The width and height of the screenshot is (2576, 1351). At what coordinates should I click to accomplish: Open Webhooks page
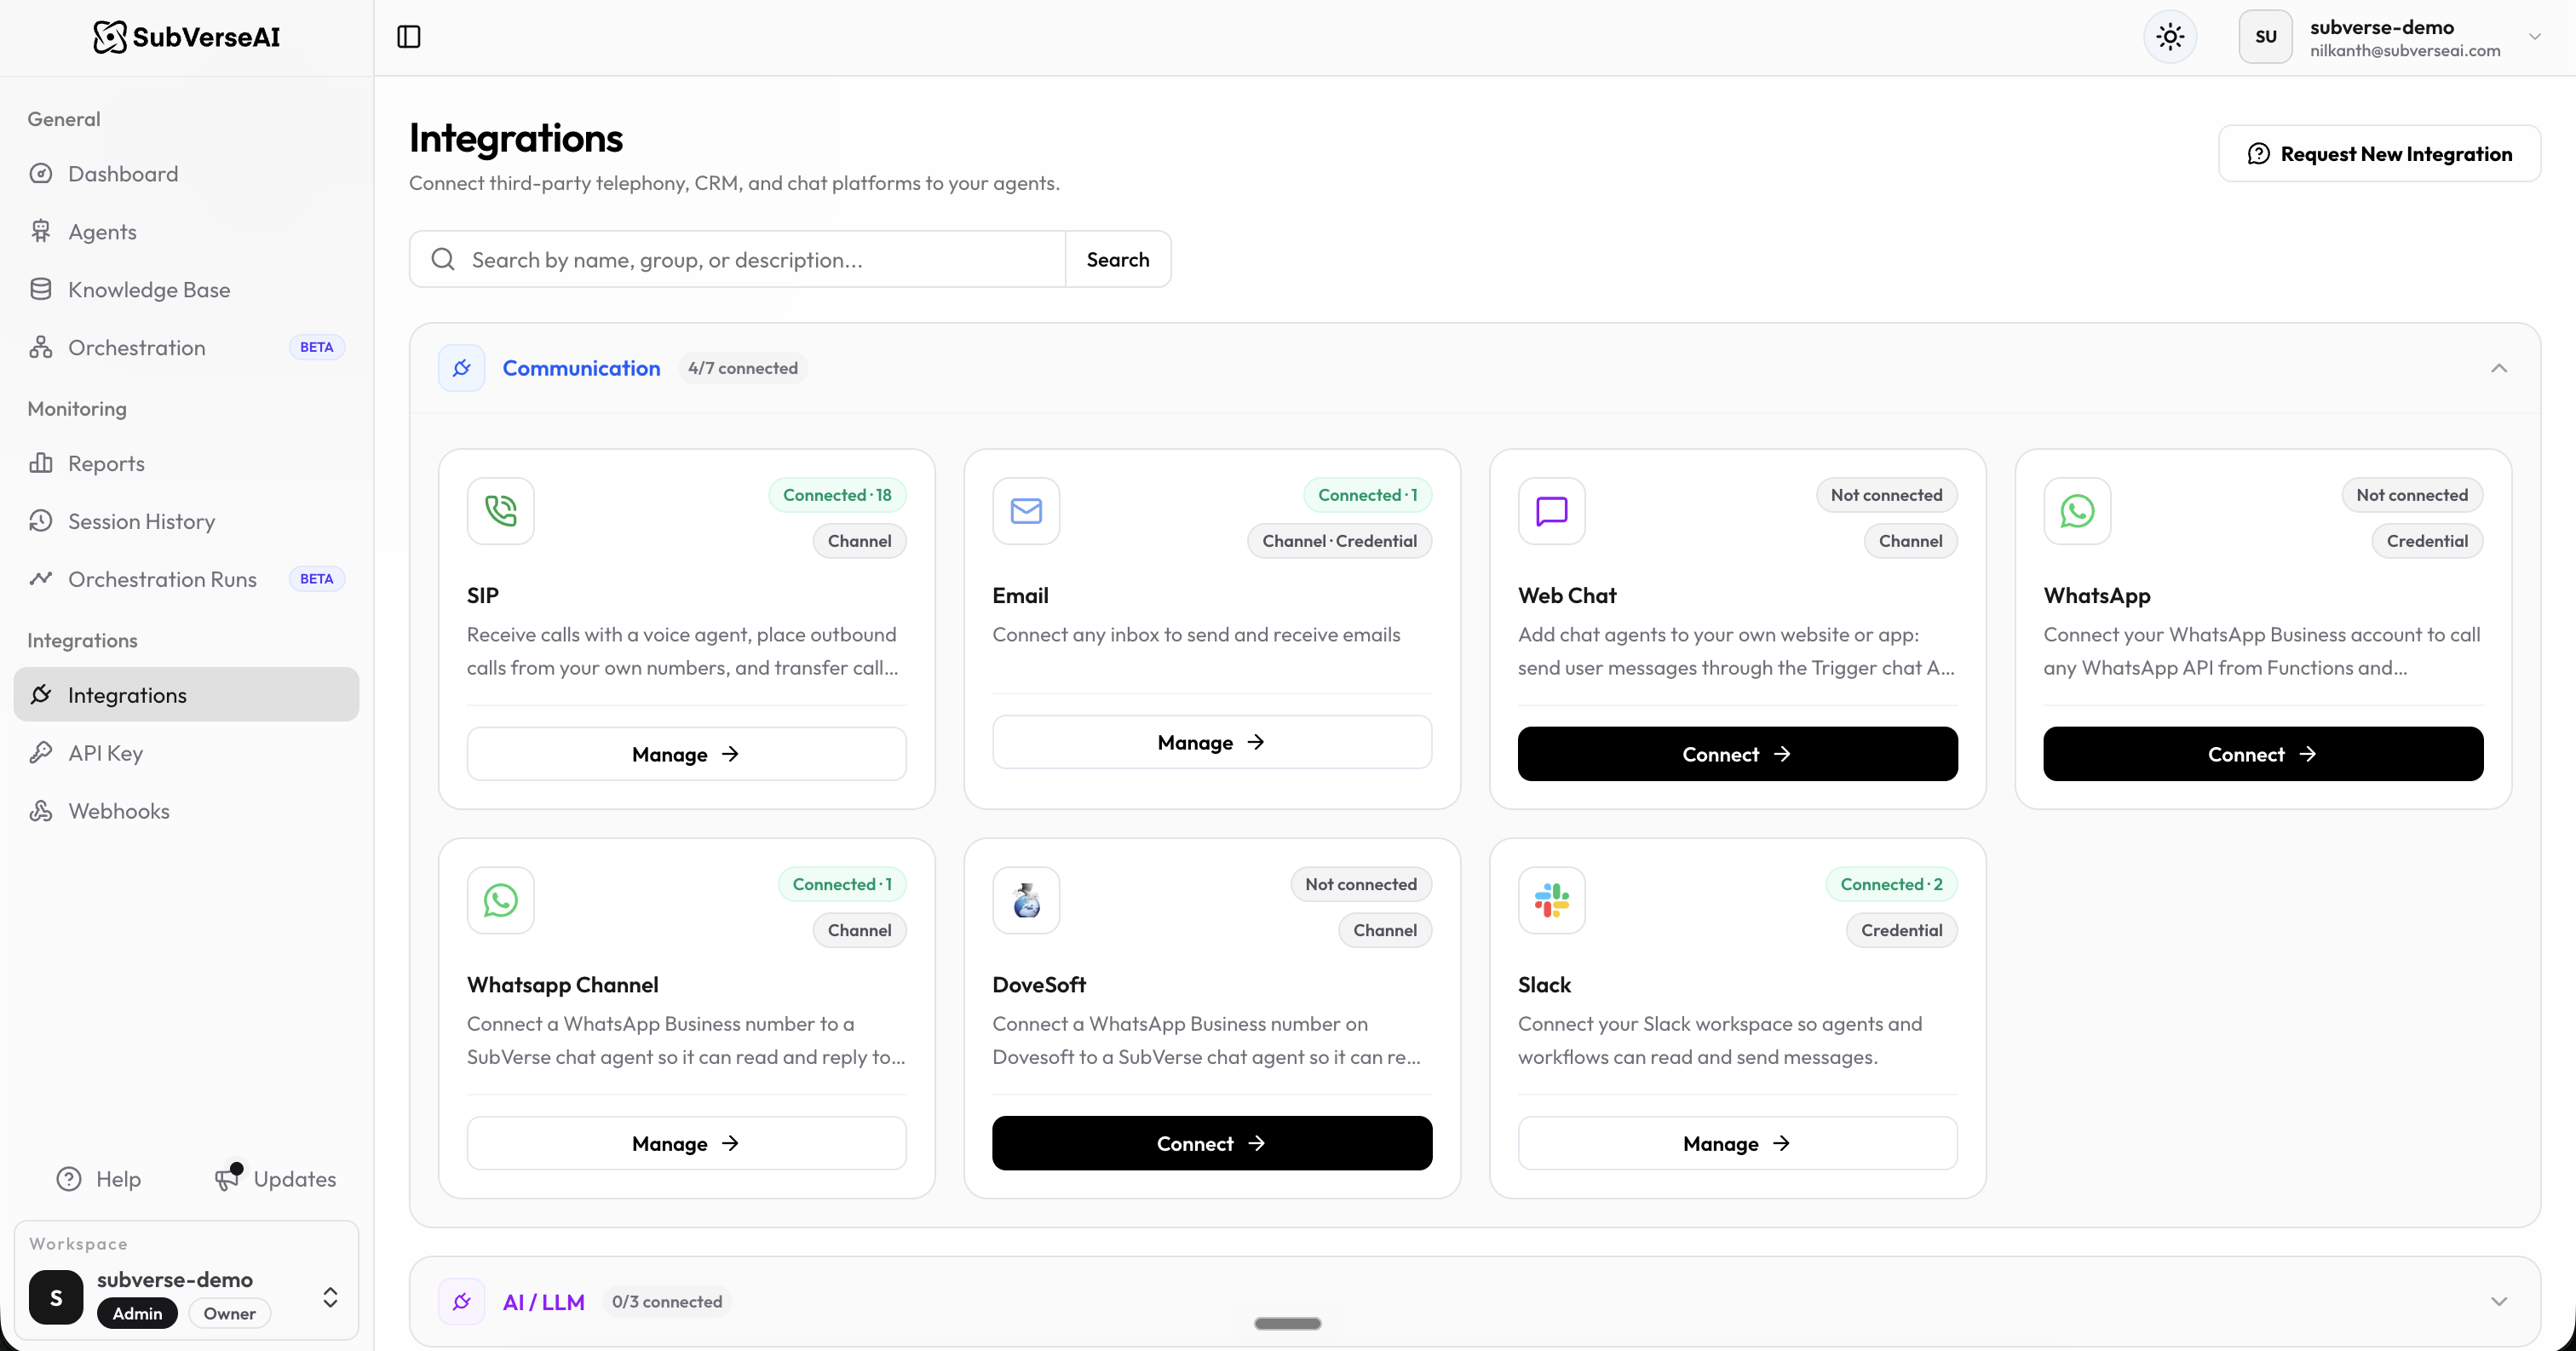[186, 811]
